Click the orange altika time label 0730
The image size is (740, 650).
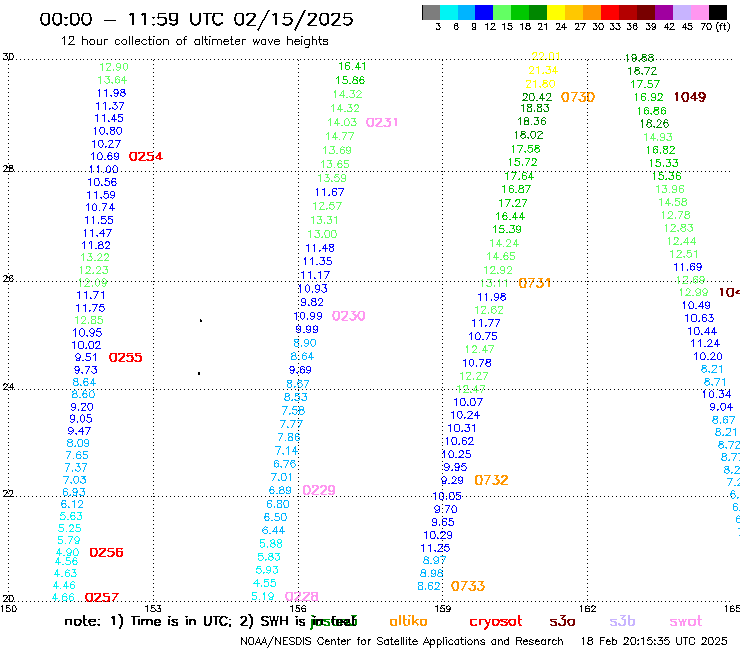[x=578, y=97]
